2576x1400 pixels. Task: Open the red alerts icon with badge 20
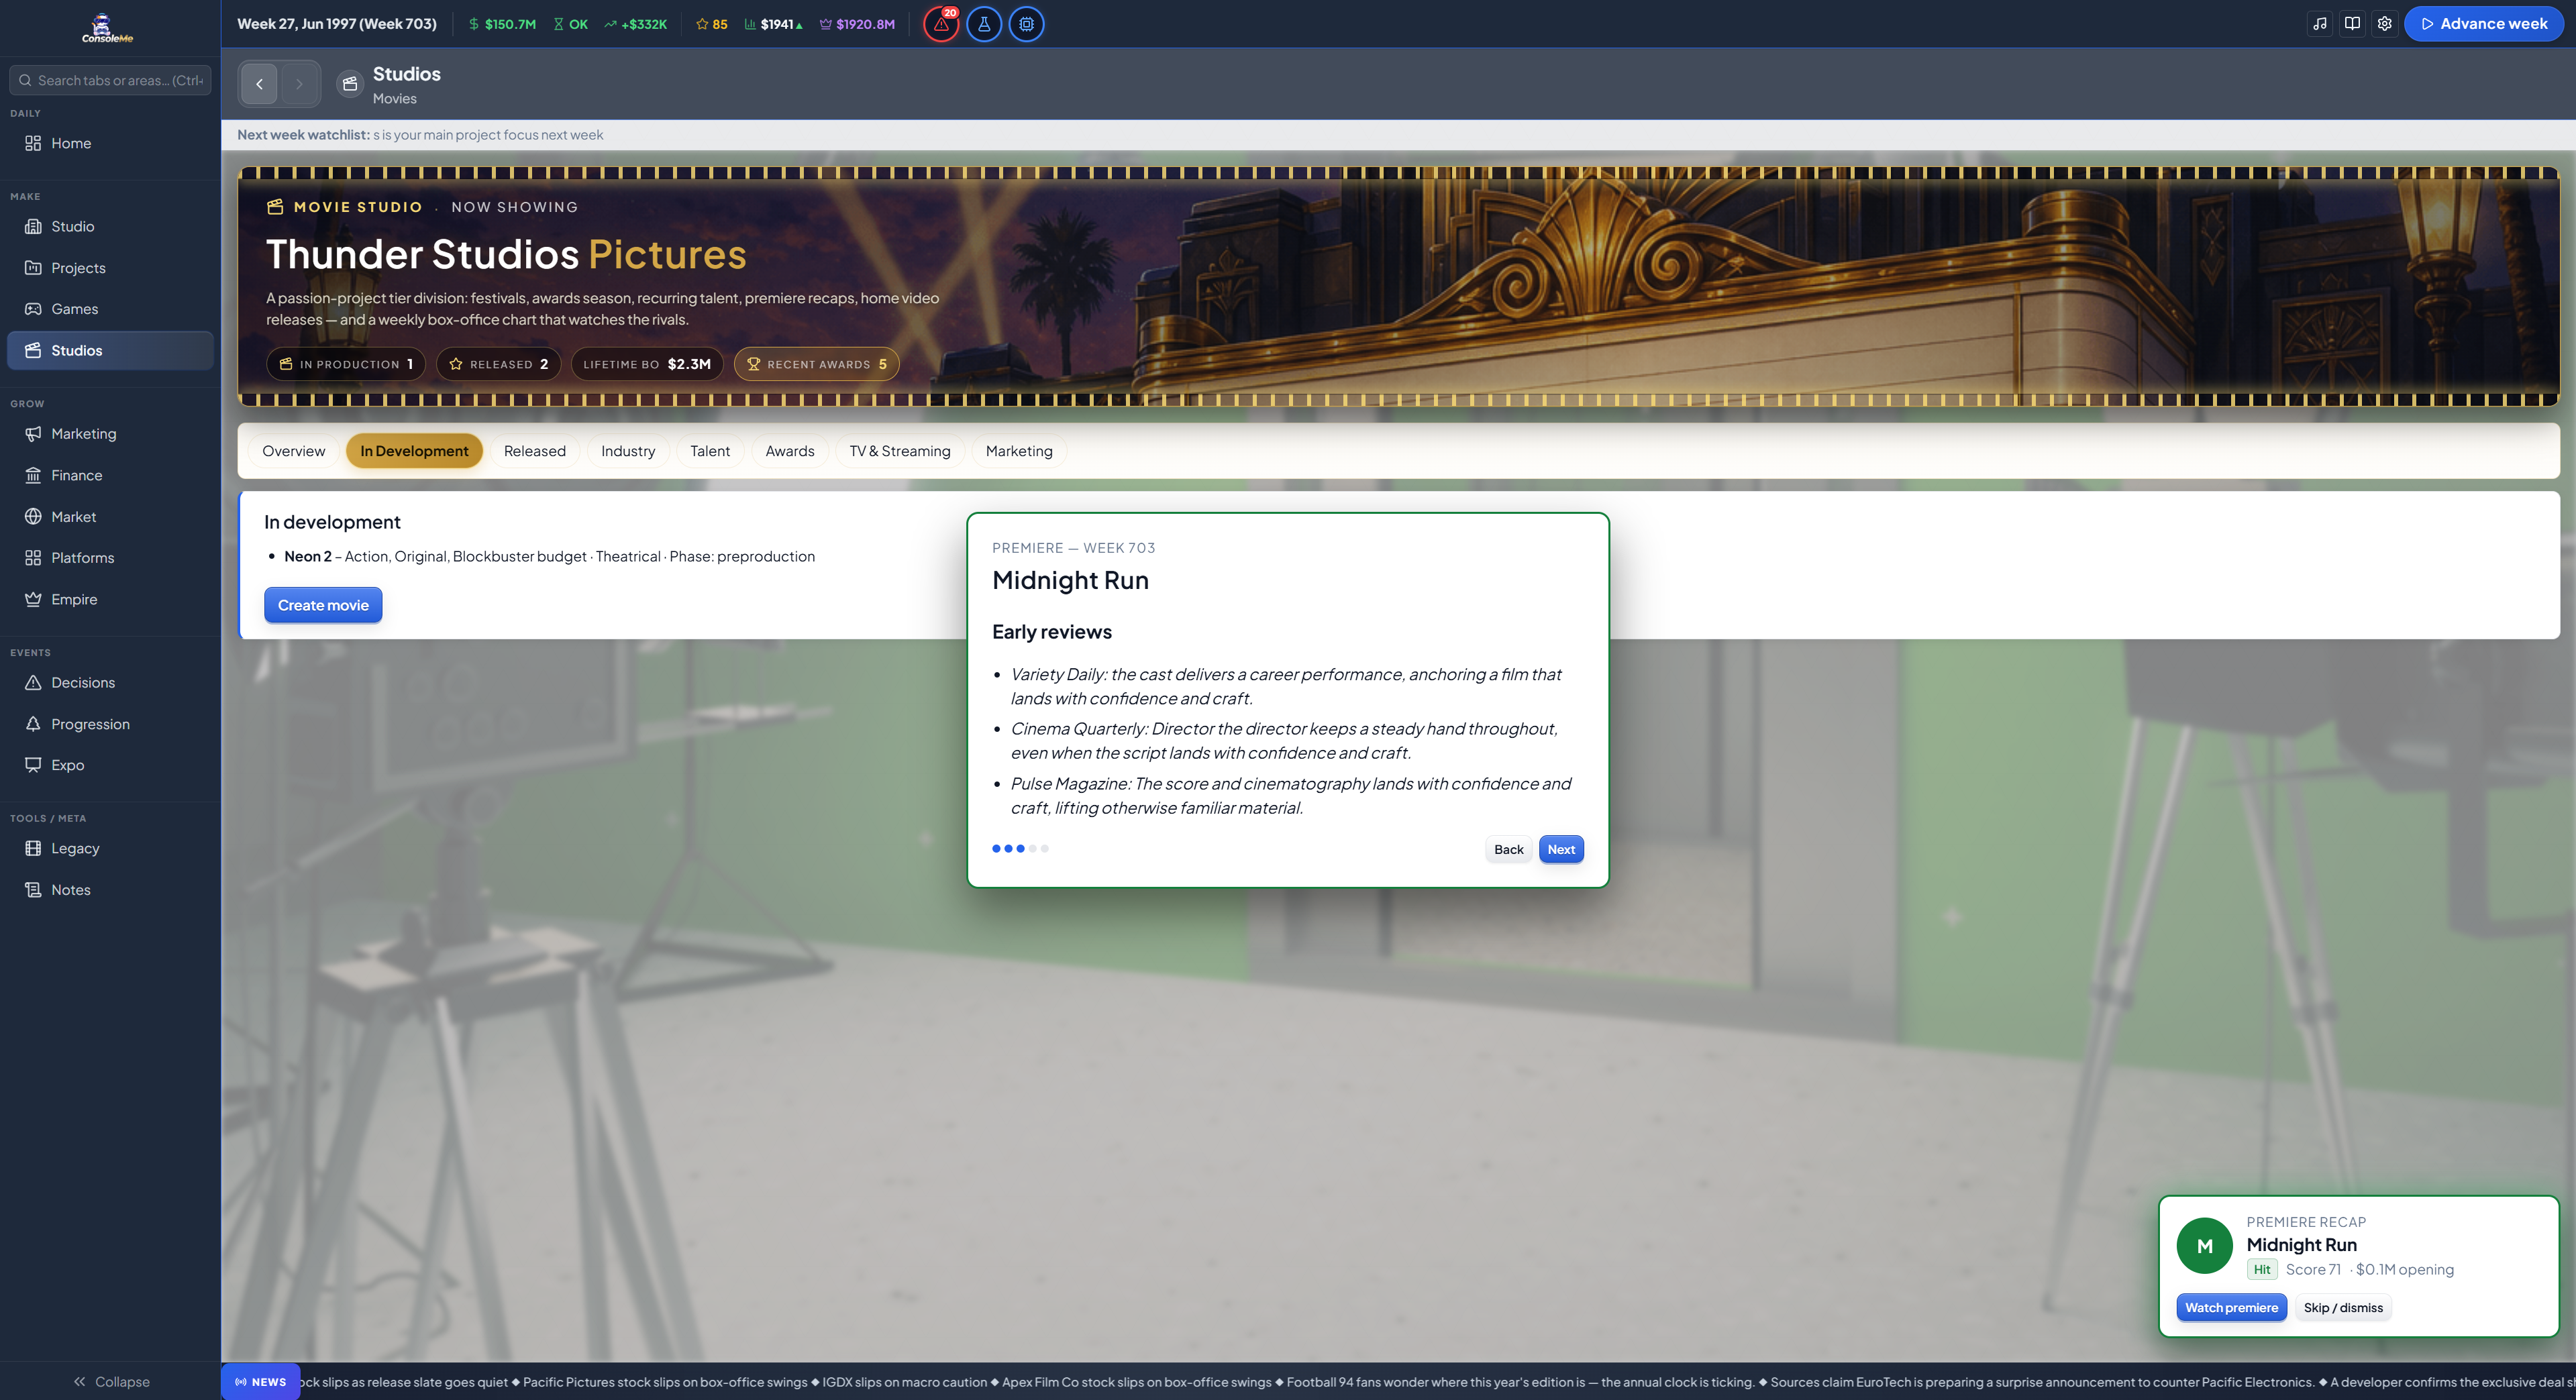click(941, 24)
